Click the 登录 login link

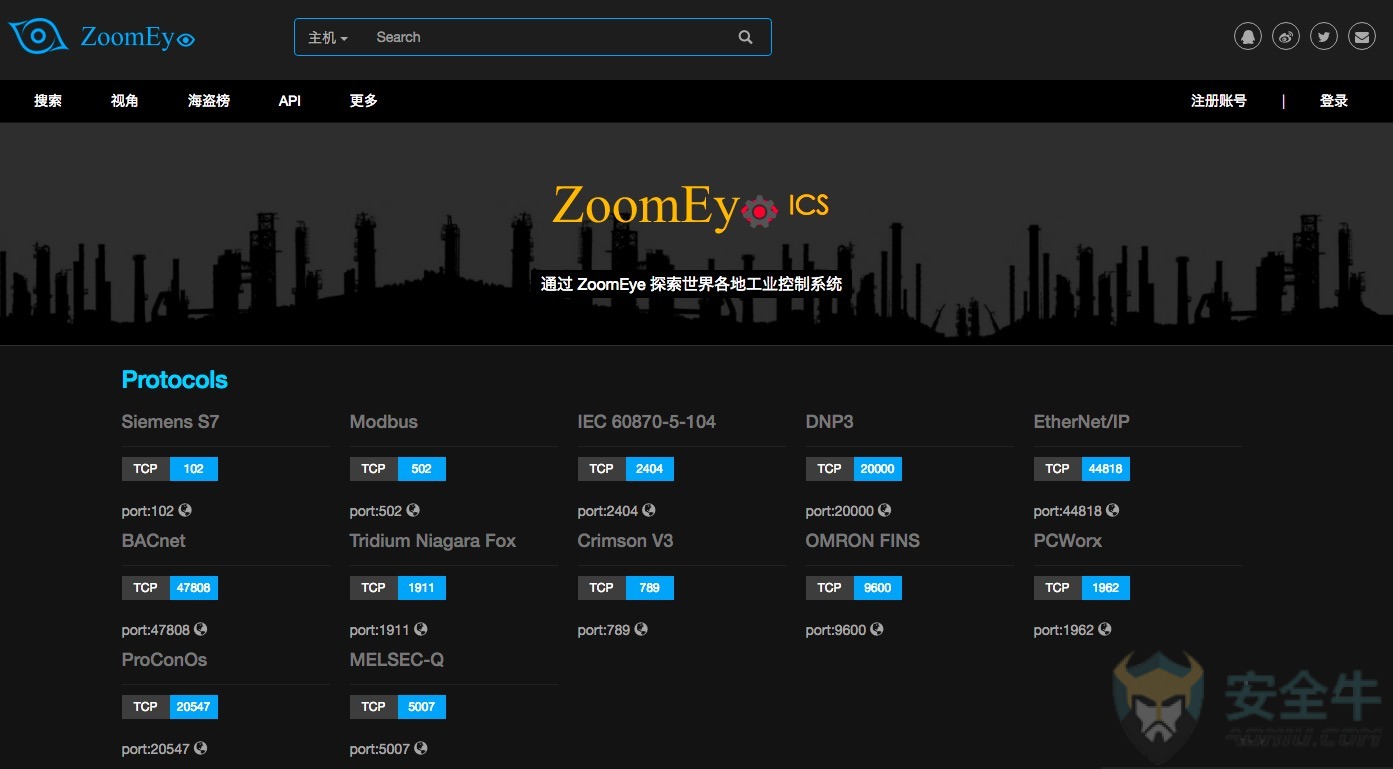(x=1334, y=101)
